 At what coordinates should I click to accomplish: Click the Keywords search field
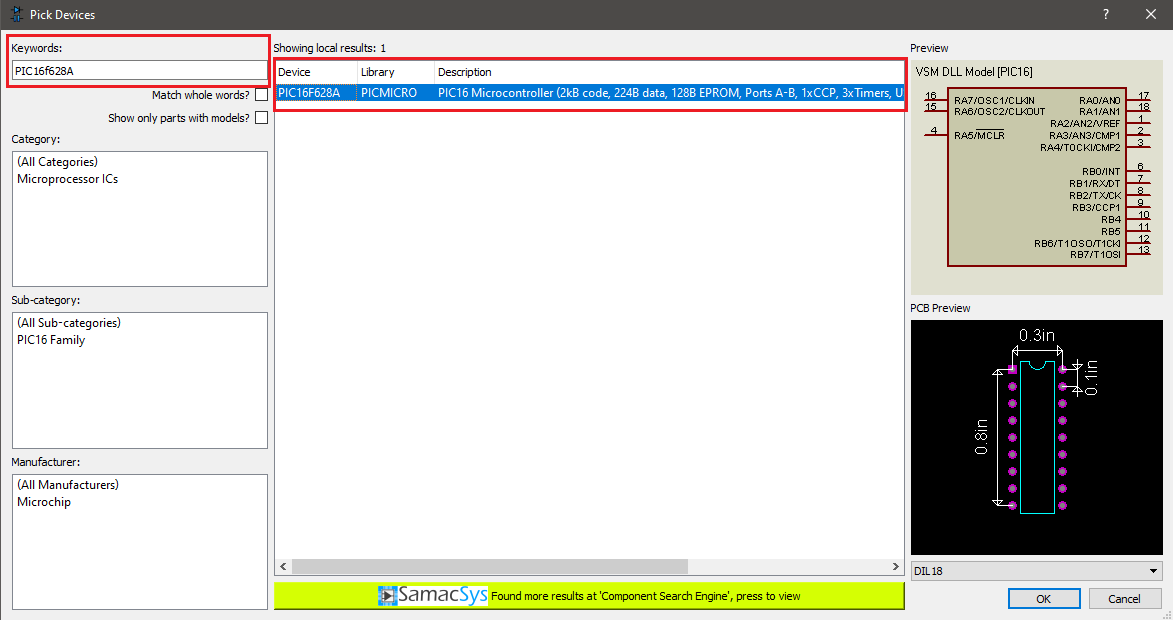click(139, 71)
